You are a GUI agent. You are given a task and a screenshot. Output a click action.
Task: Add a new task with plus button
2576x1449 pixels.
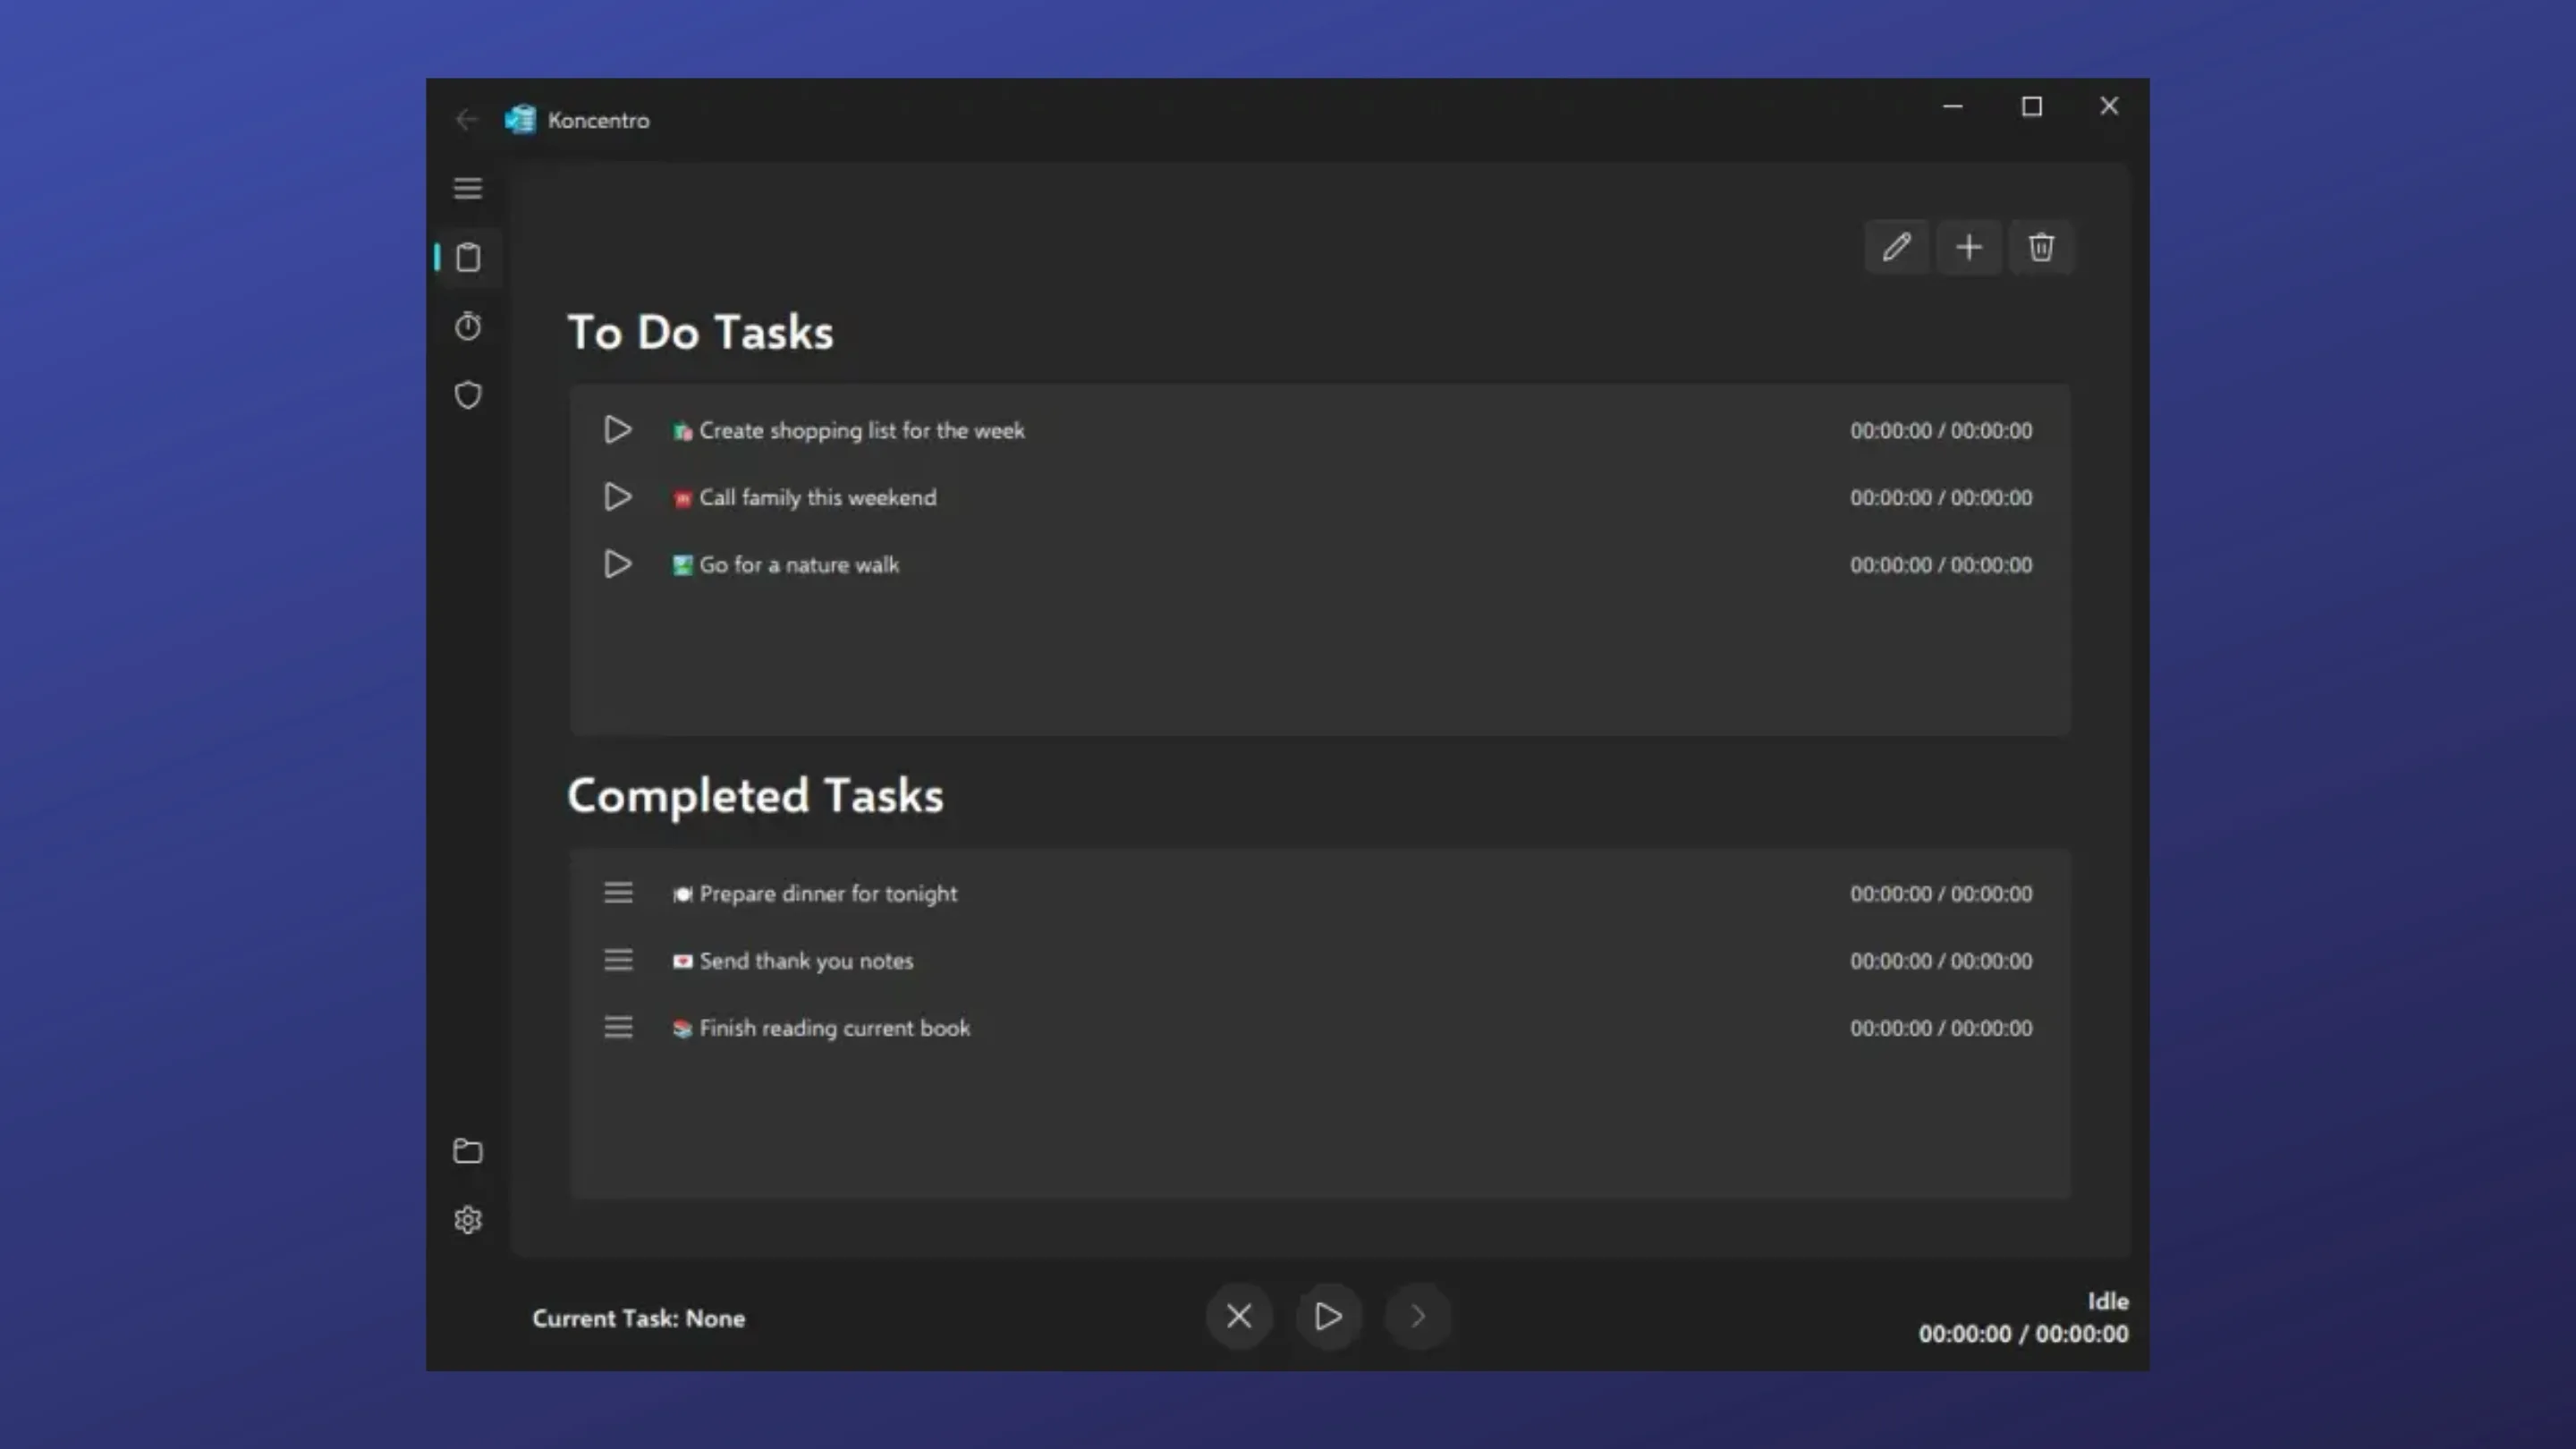point(1969,247)
